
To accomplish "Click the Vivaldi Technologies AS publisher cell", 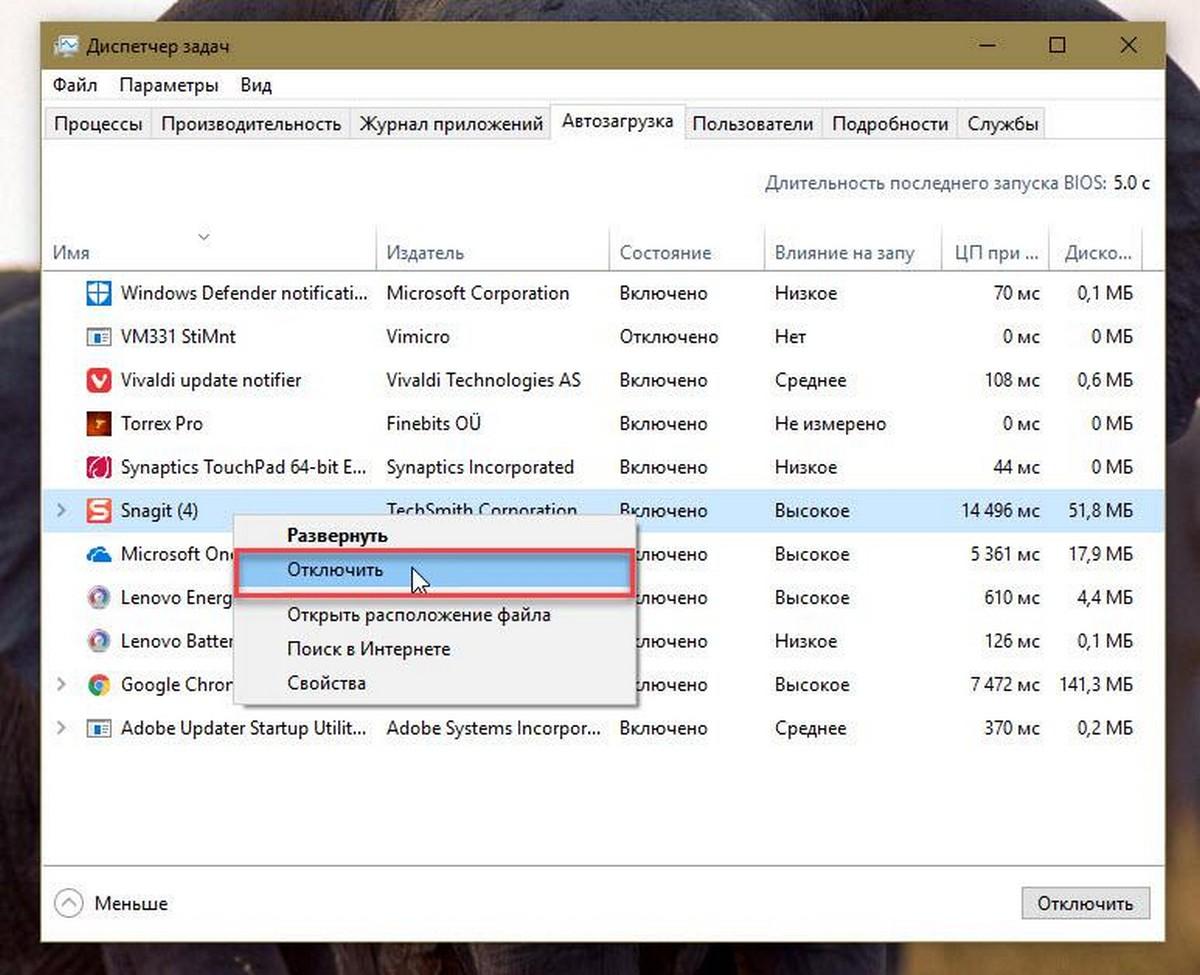I will pos(483,380).
